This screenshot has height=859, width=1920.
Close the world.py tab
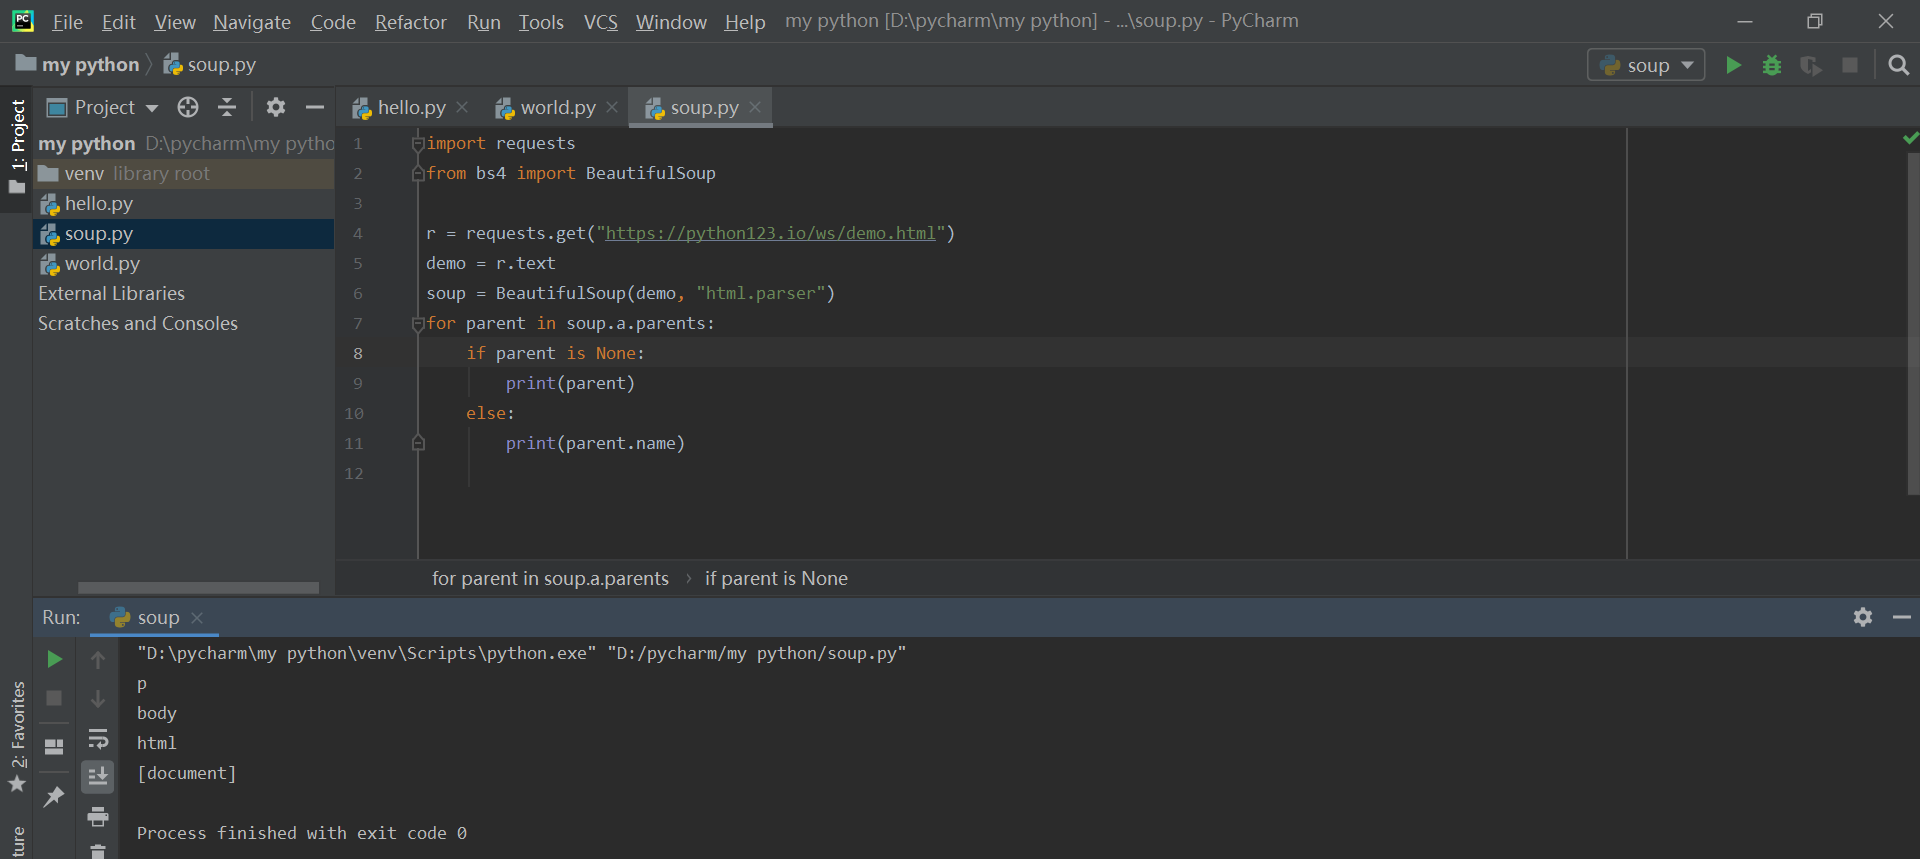click(612, 107)
